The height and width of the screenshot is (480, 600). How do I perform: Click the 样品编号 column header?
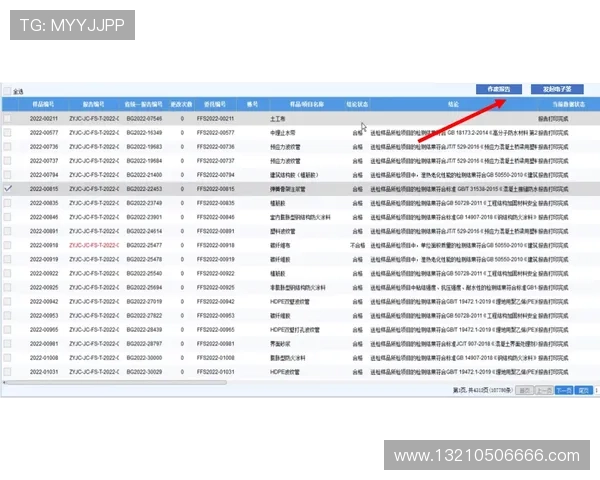coord(43,104)
